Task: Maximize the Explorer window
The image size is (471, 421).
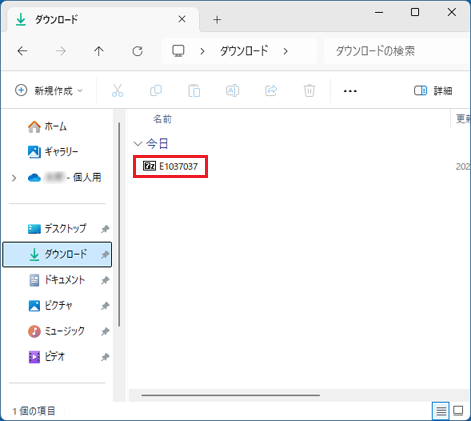Action: (415, 13)
